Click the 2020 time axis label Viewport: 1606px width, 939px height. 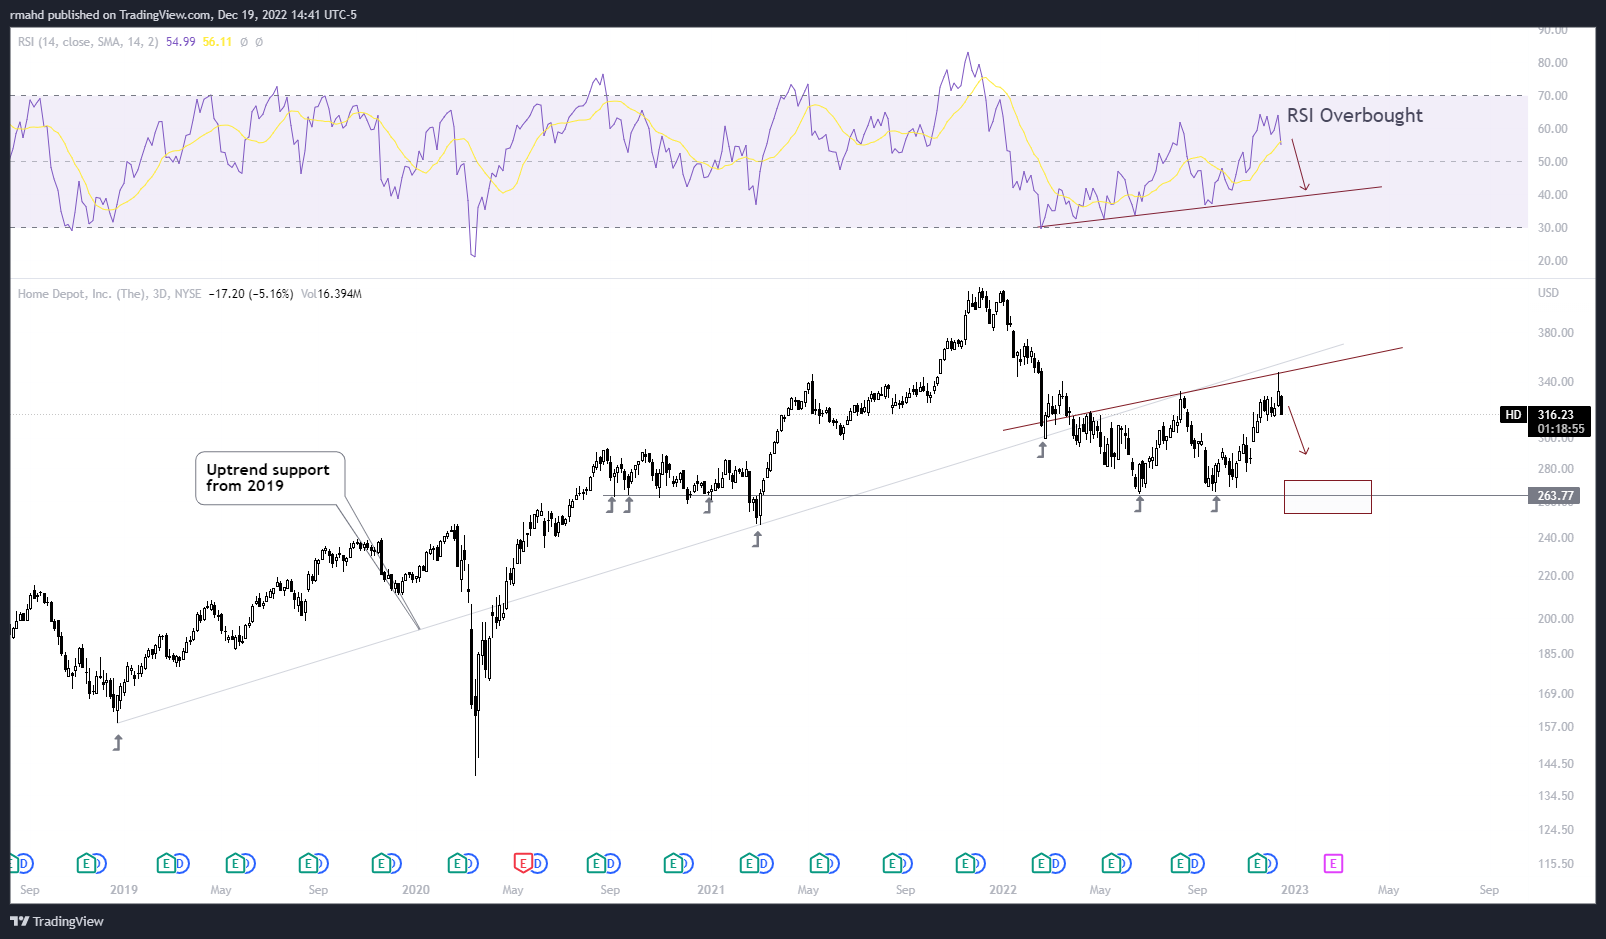(416, 890)
